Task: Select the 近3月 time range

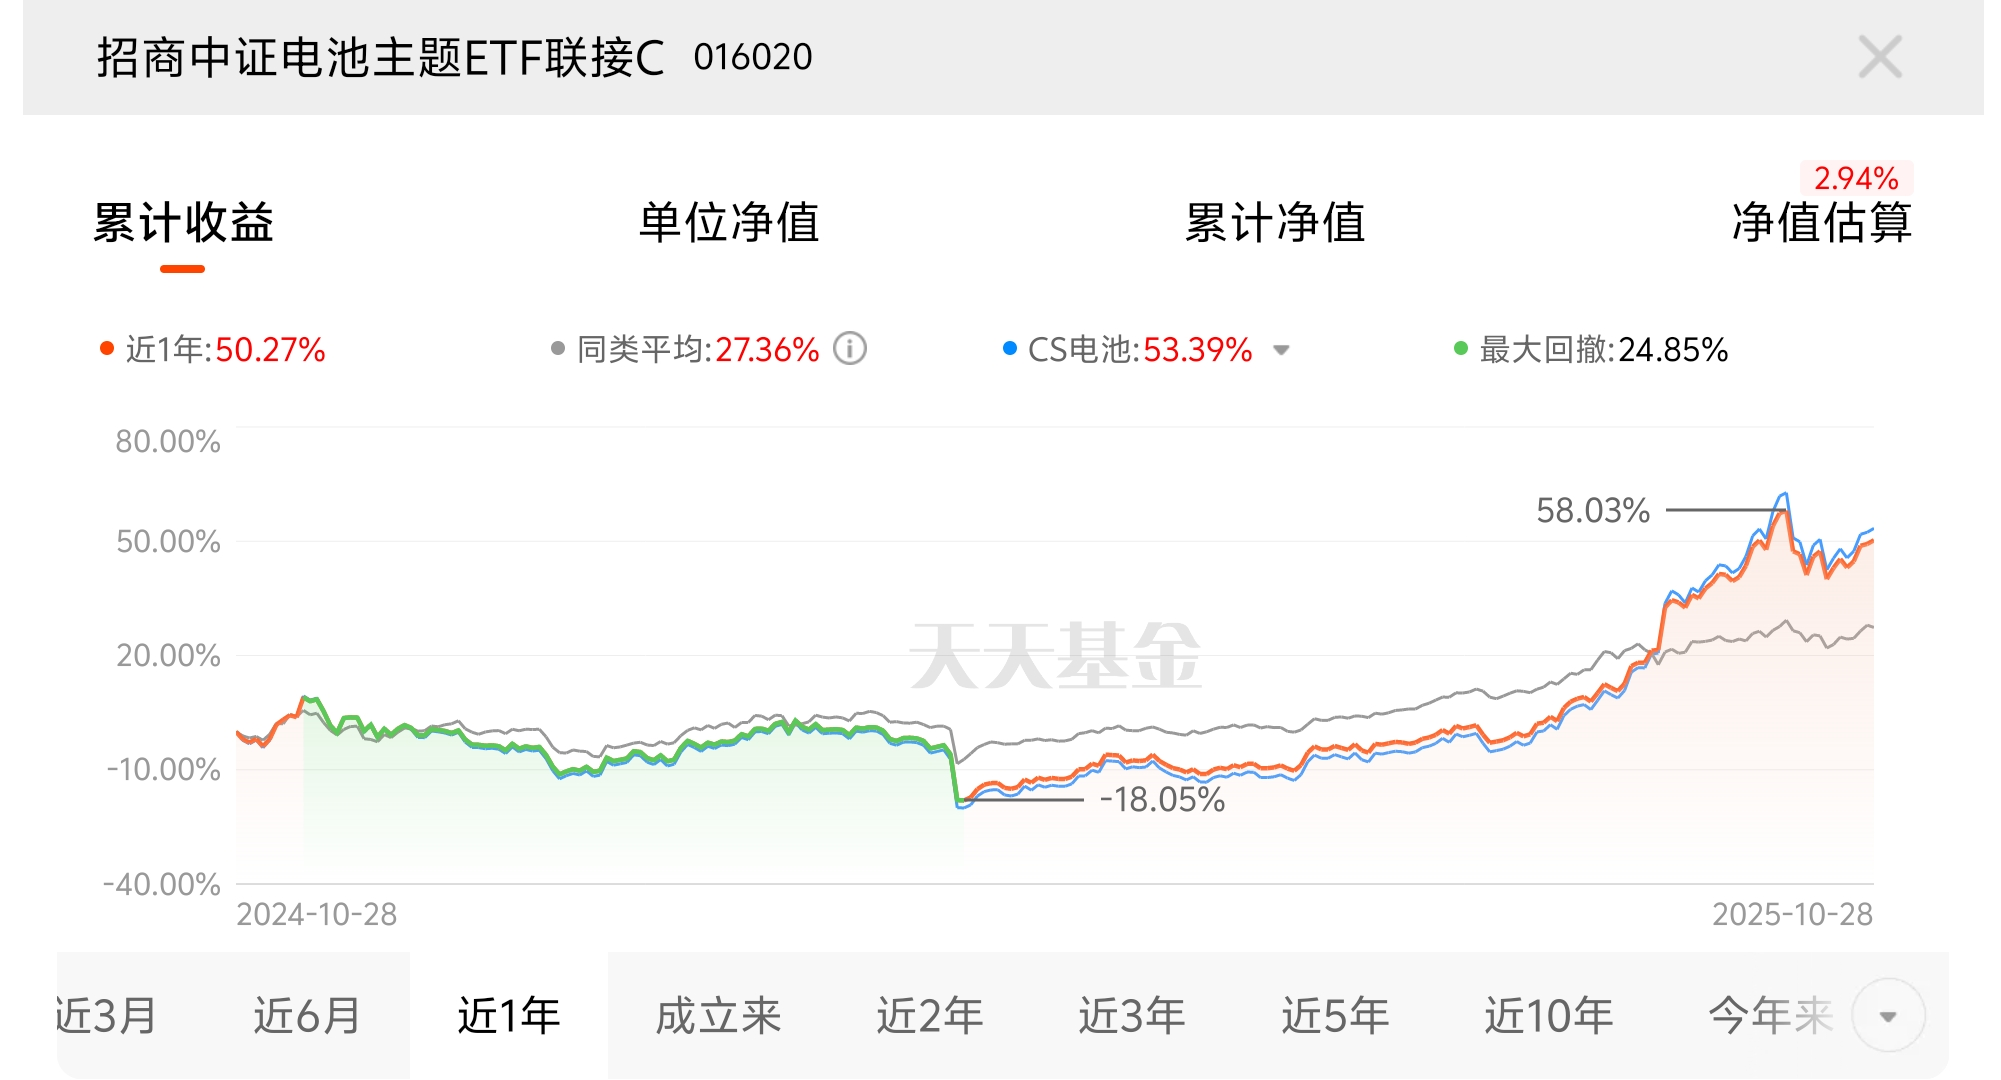Action: pyautogui.click(x=106, y=1016)
